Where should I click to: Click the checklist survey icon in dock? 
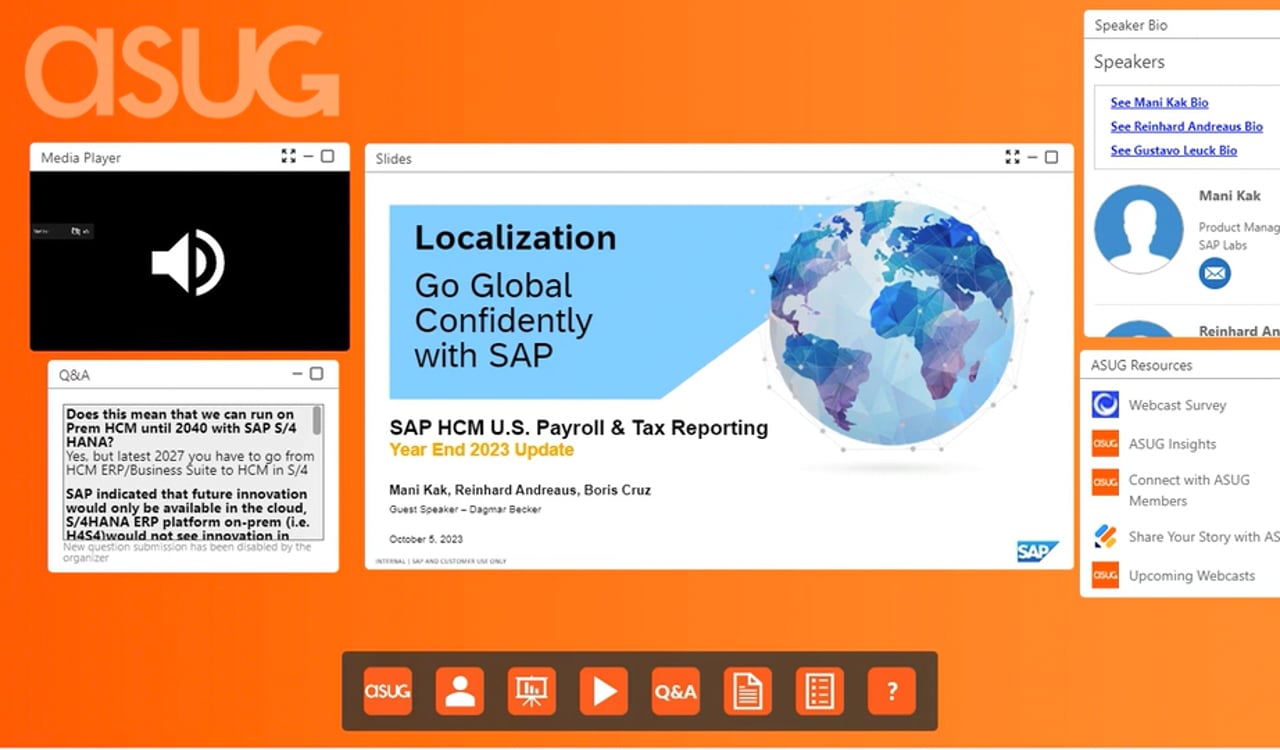tap(820, 691)
